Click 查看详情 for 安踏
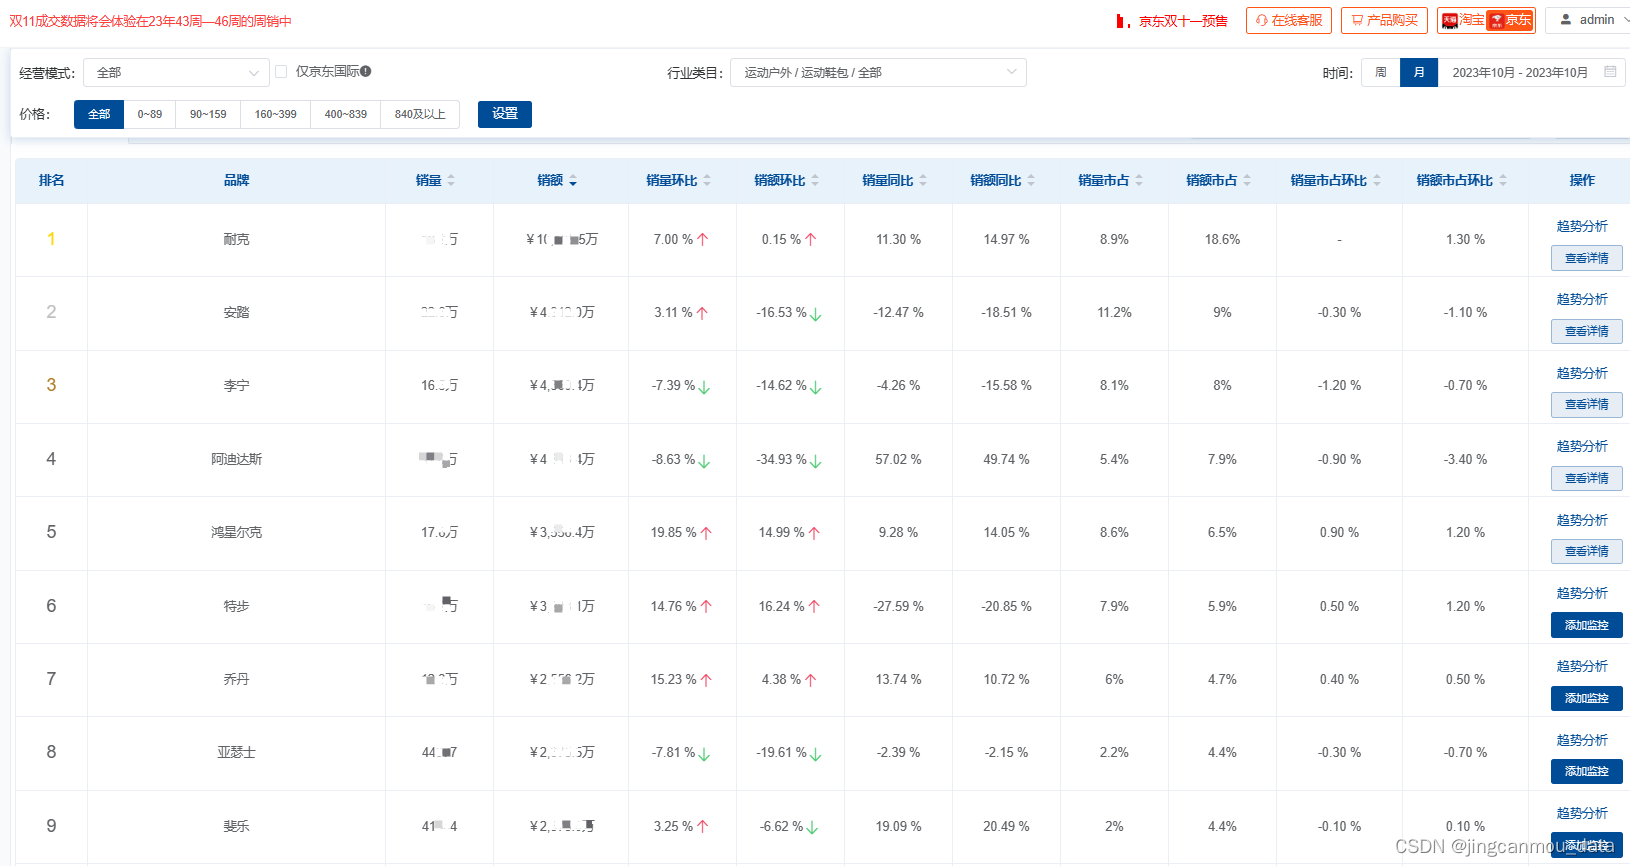 tap(1587, 331)
